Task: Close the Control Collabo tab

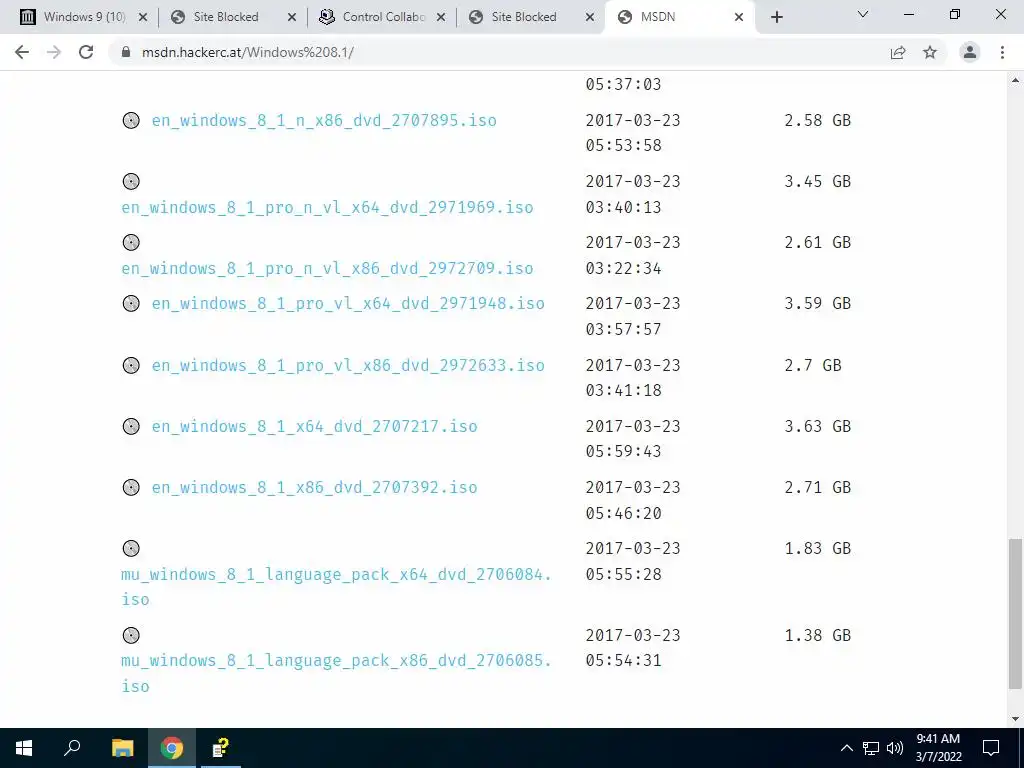Action: click(x=441, y=17)
